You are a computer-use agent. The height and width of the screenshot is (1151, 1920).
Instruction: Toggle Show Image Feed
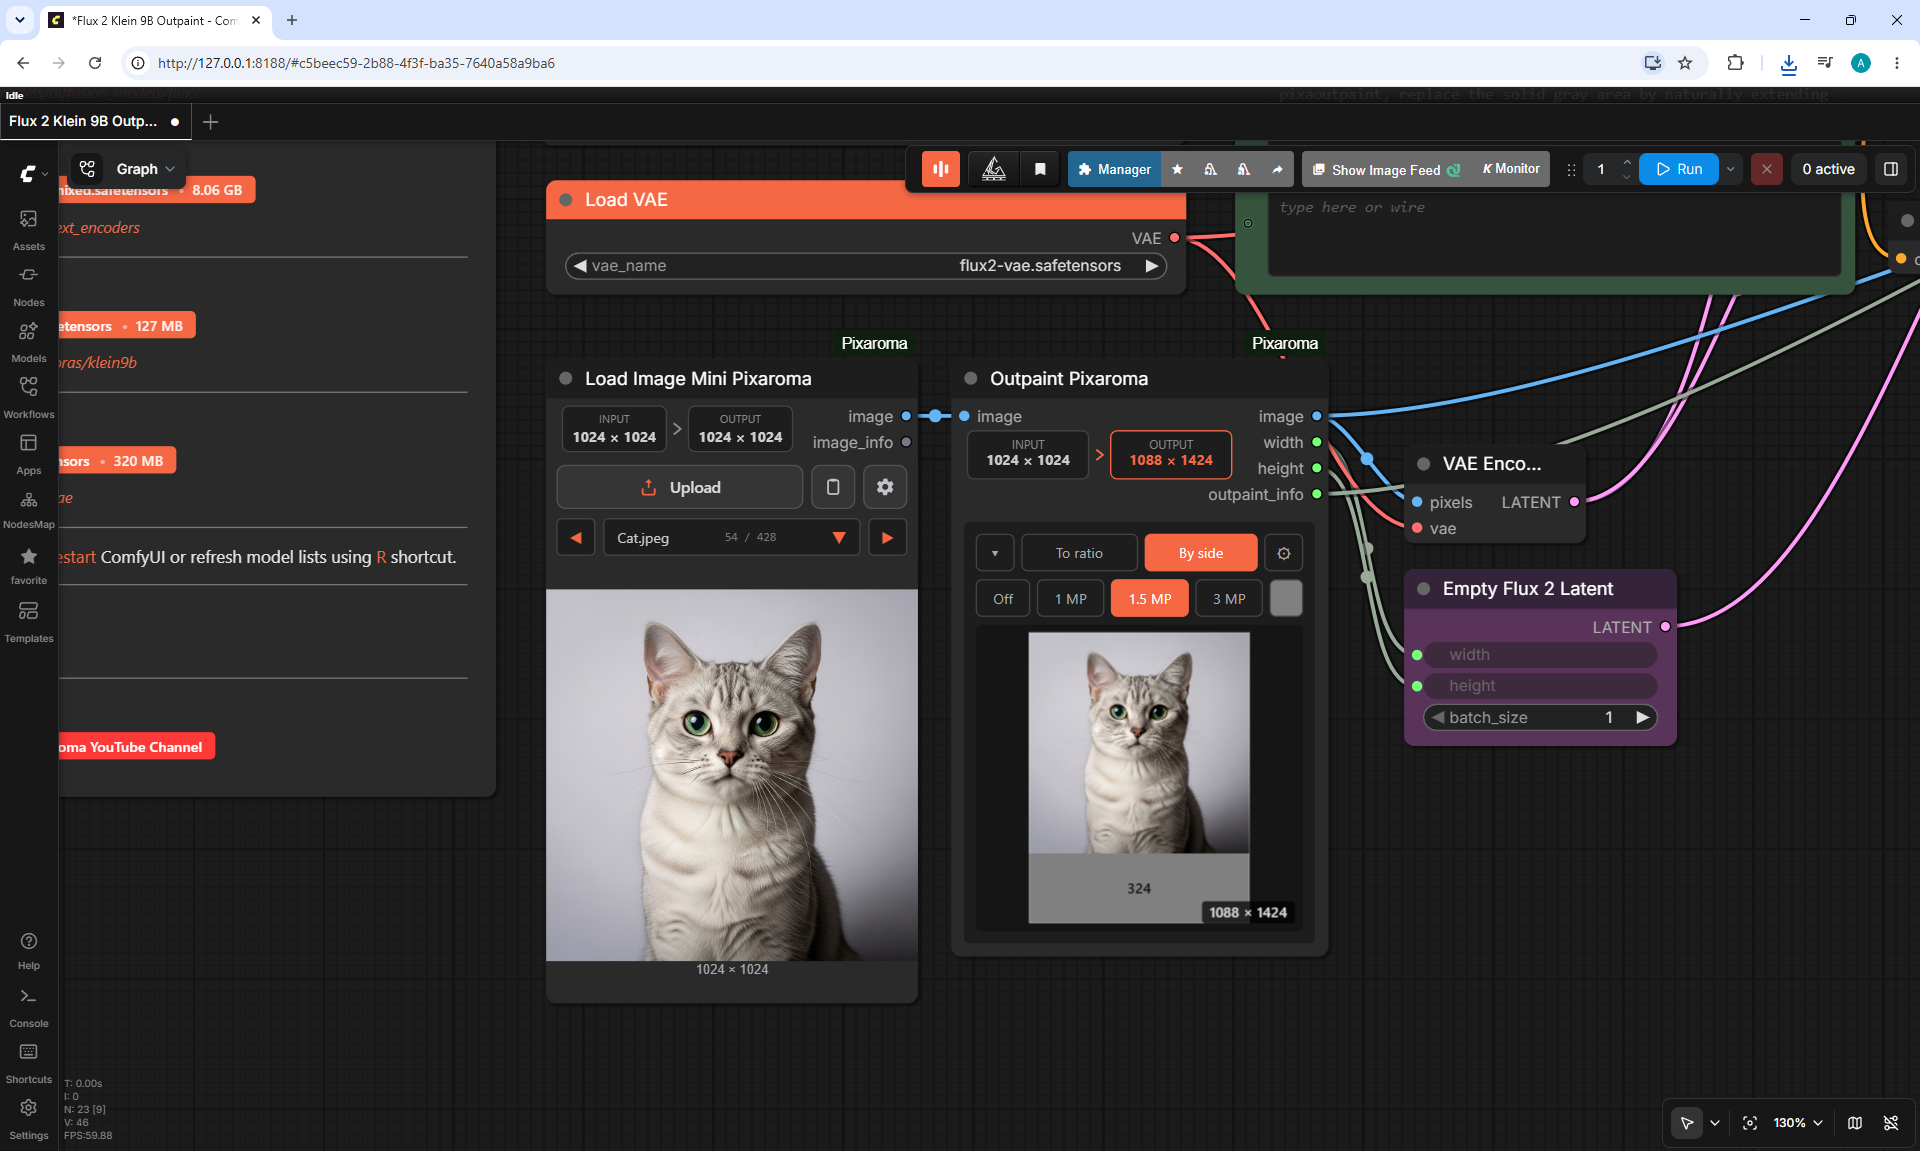[x=1387, y=170]
